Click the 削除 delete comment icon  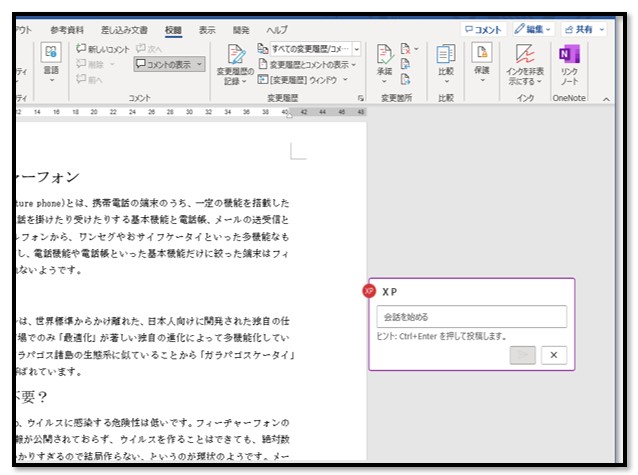coord(81,64)
